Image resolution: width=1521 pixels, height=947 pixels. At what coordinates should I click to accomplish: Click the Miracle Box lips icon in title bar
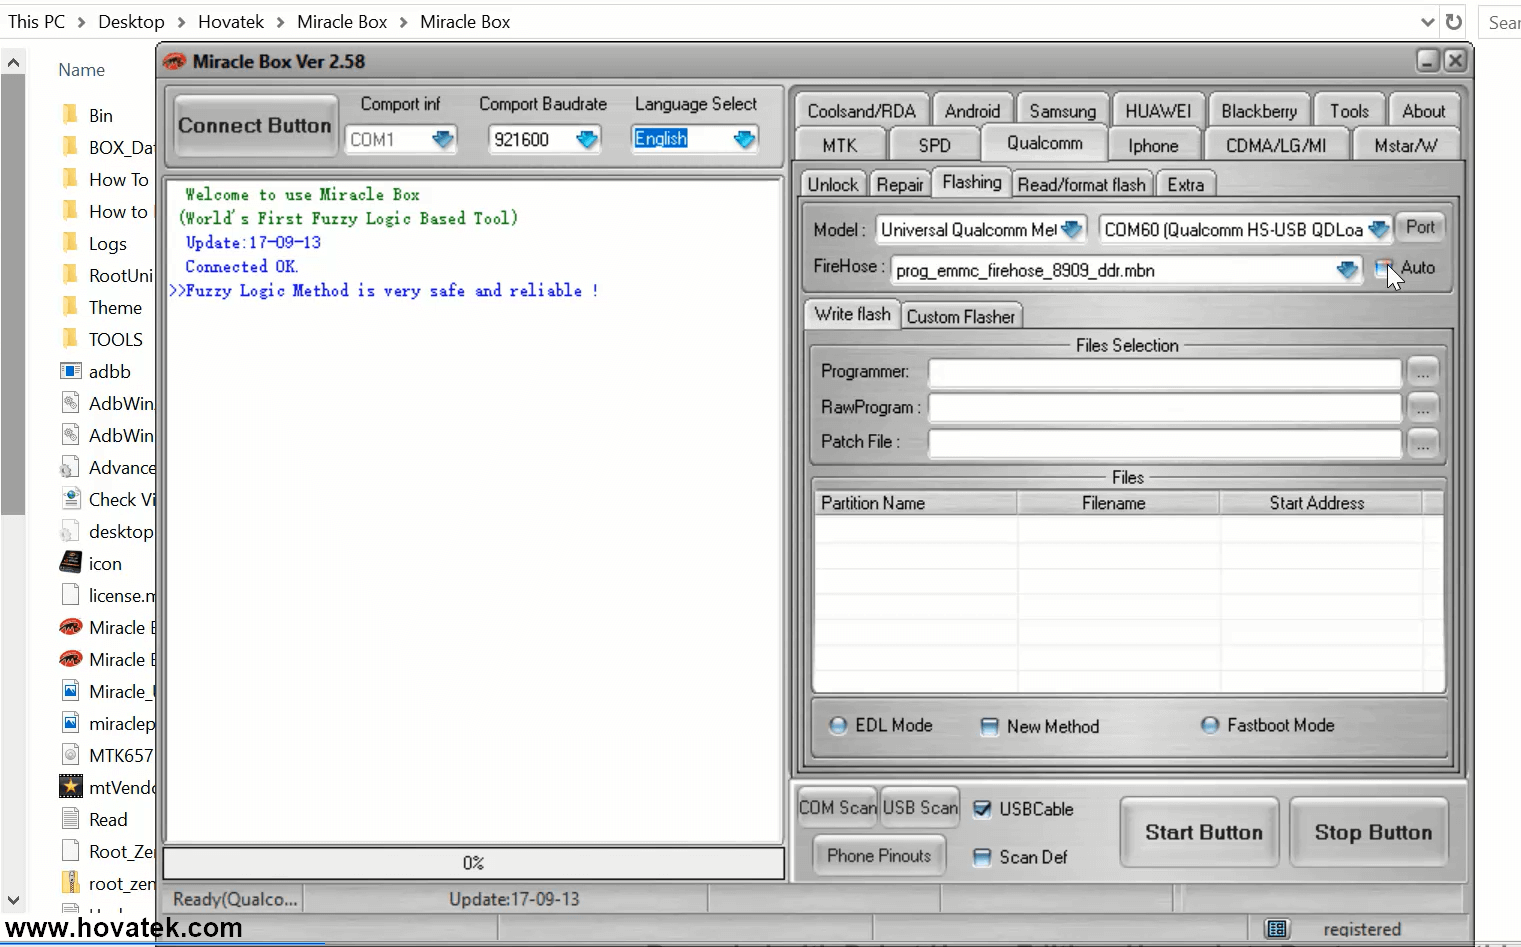point(174,61)
